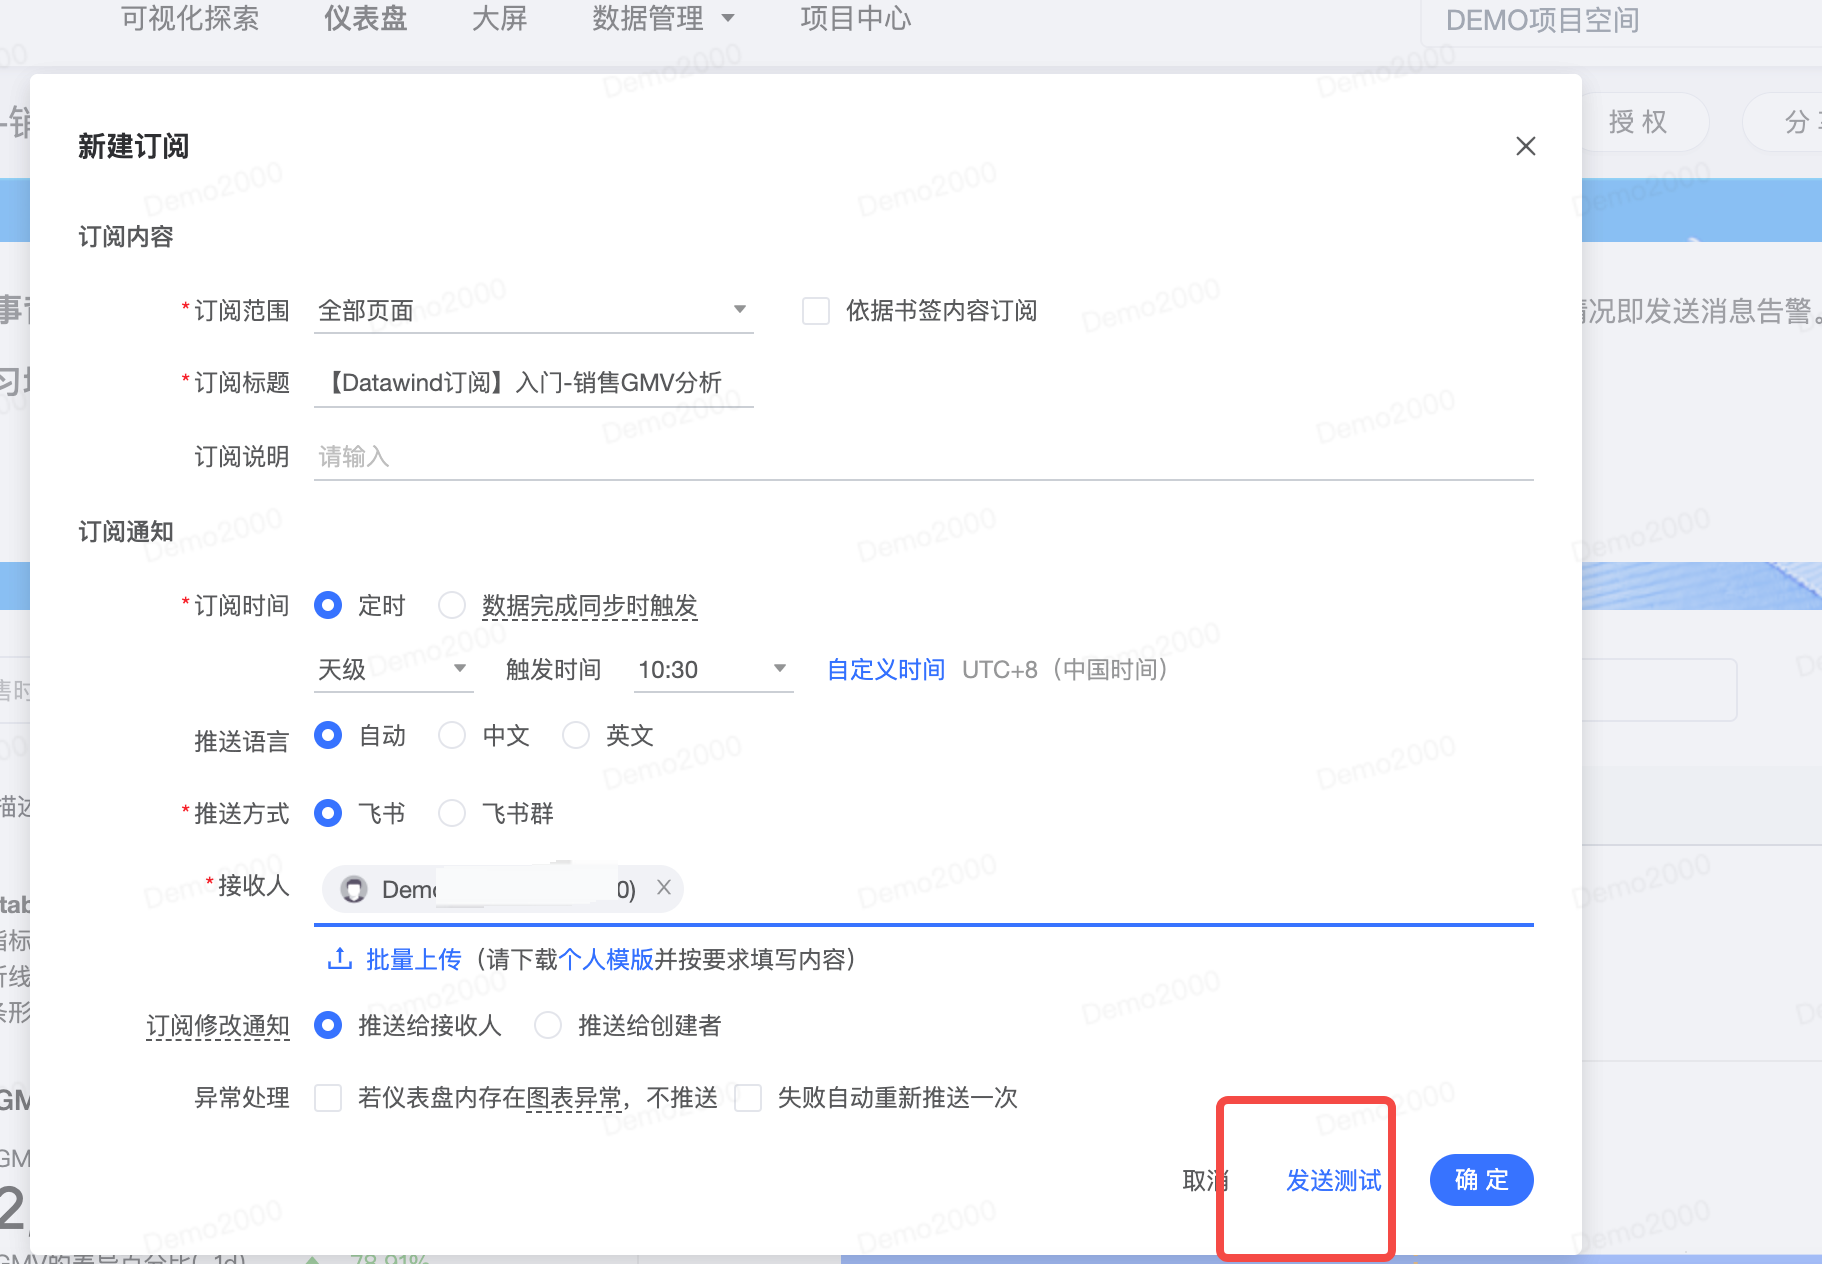
Task: Click the 批量上传 upload icon
Action: click(x=340, y=959)
